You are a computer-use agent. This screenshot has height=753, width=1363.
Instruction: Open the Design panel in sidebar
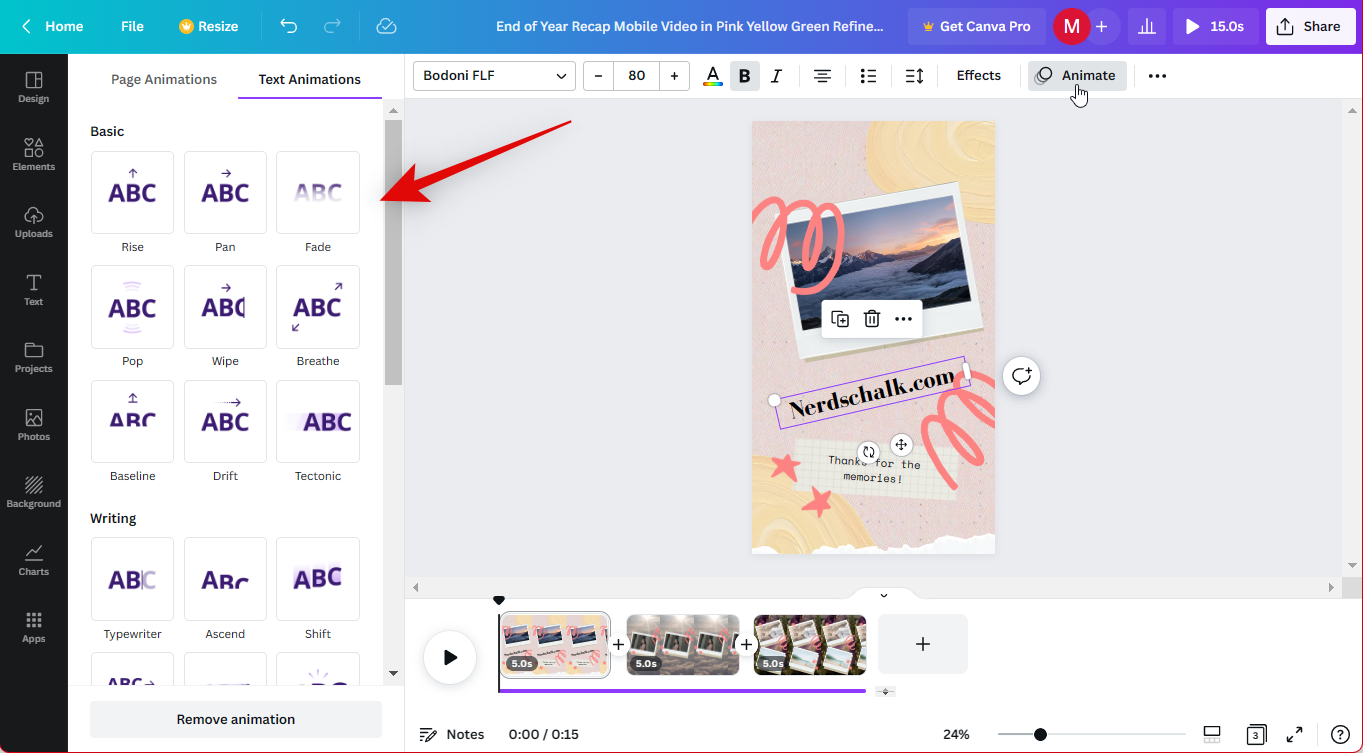click(x=33, y=87)
